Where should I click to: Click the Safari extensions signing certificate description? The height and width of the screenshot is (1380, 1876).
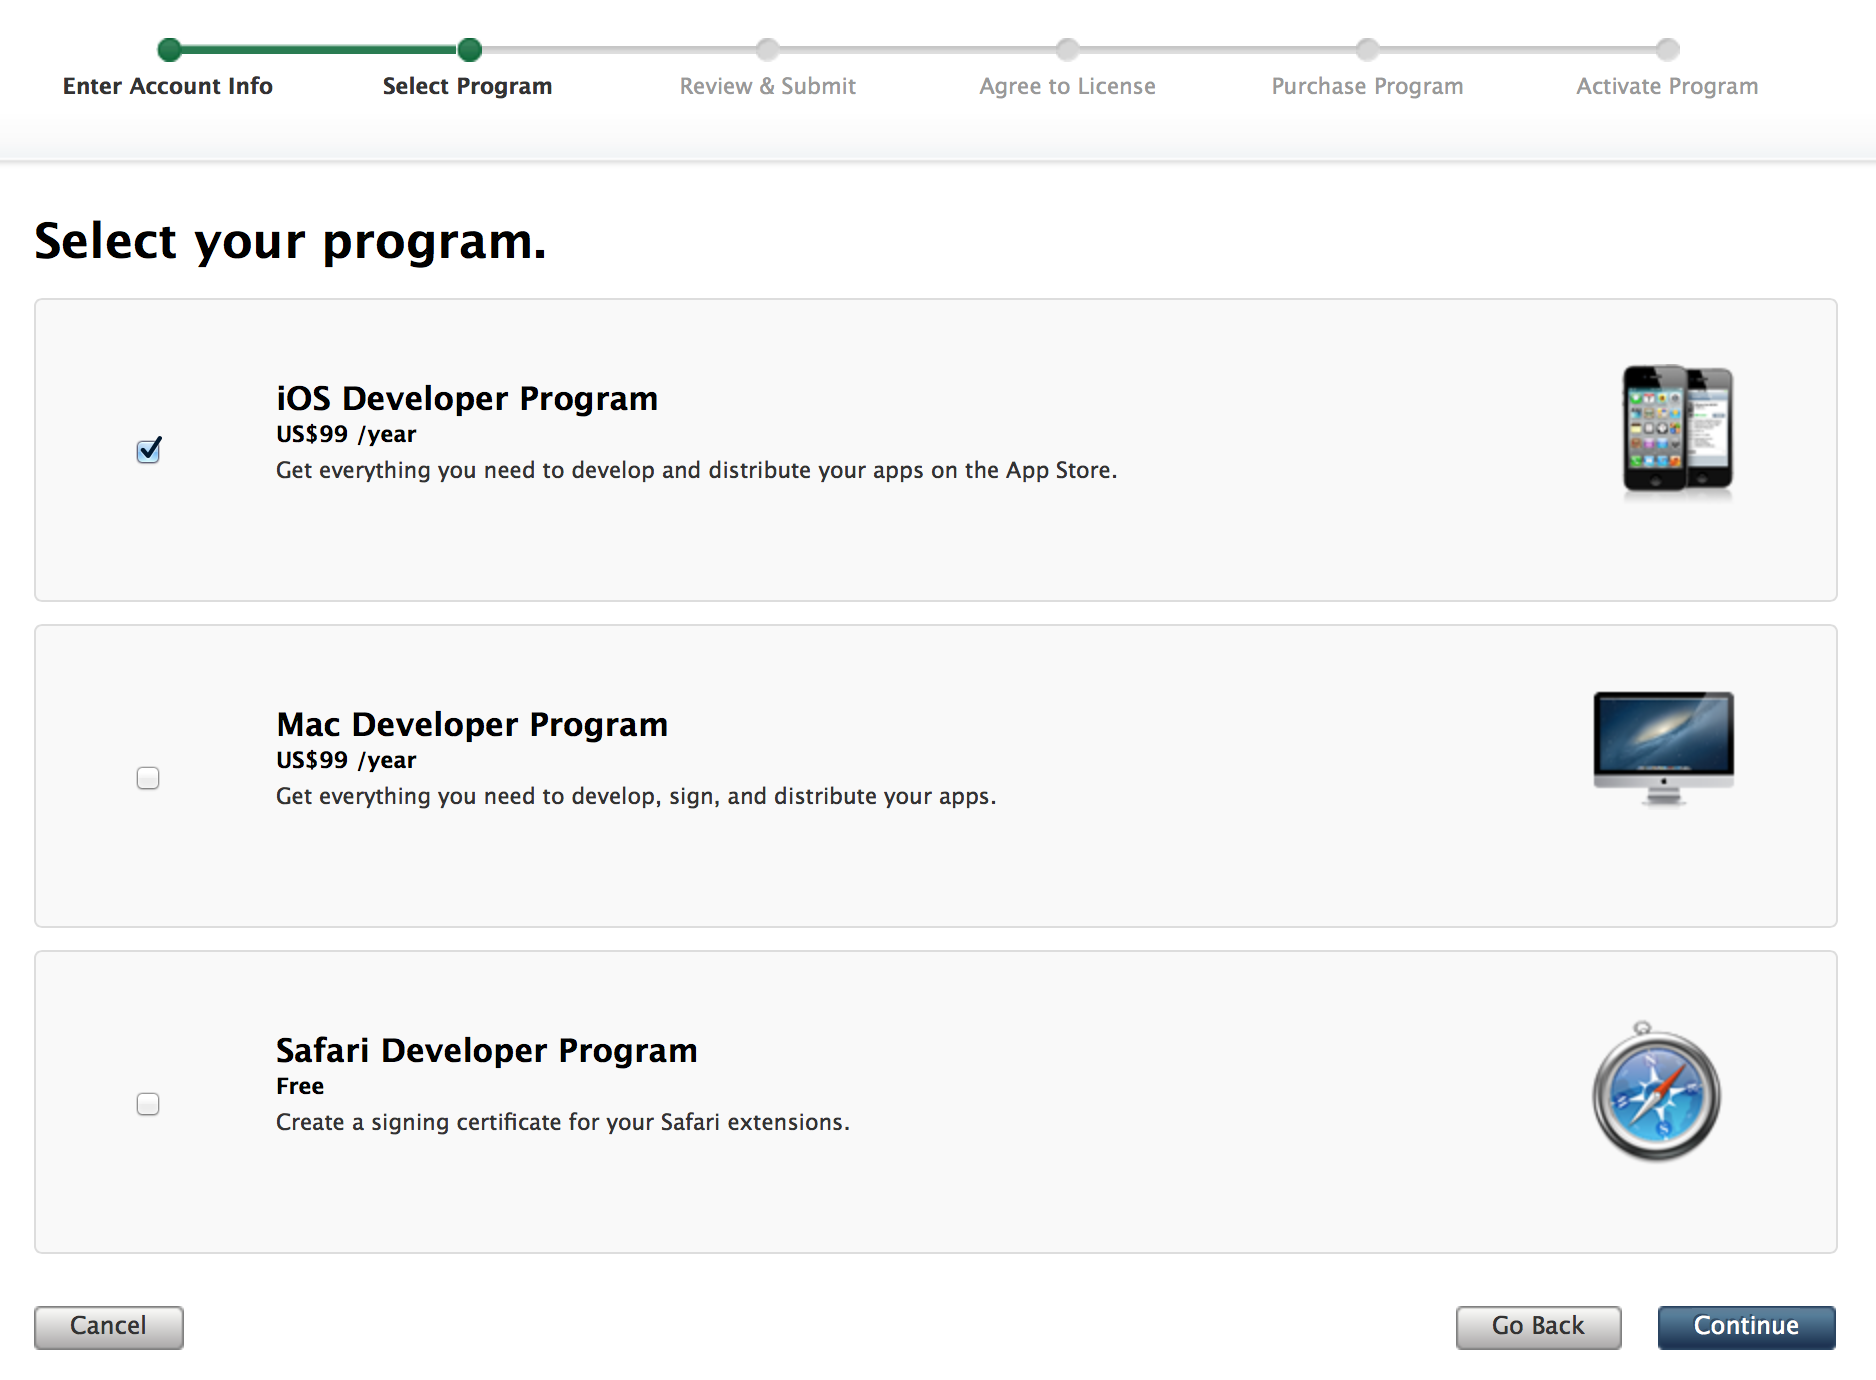tap(563, 1122)
